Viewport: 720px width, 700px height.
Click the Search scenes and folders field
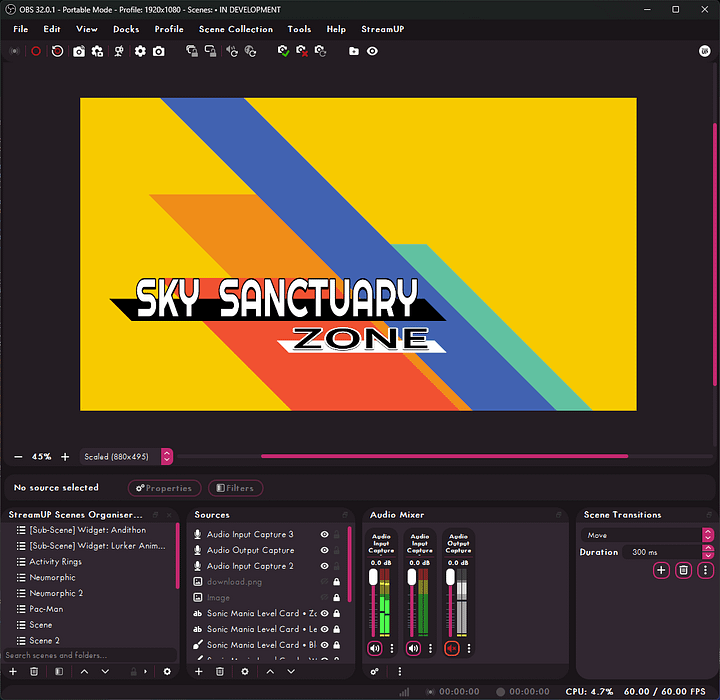coord(91,655)
